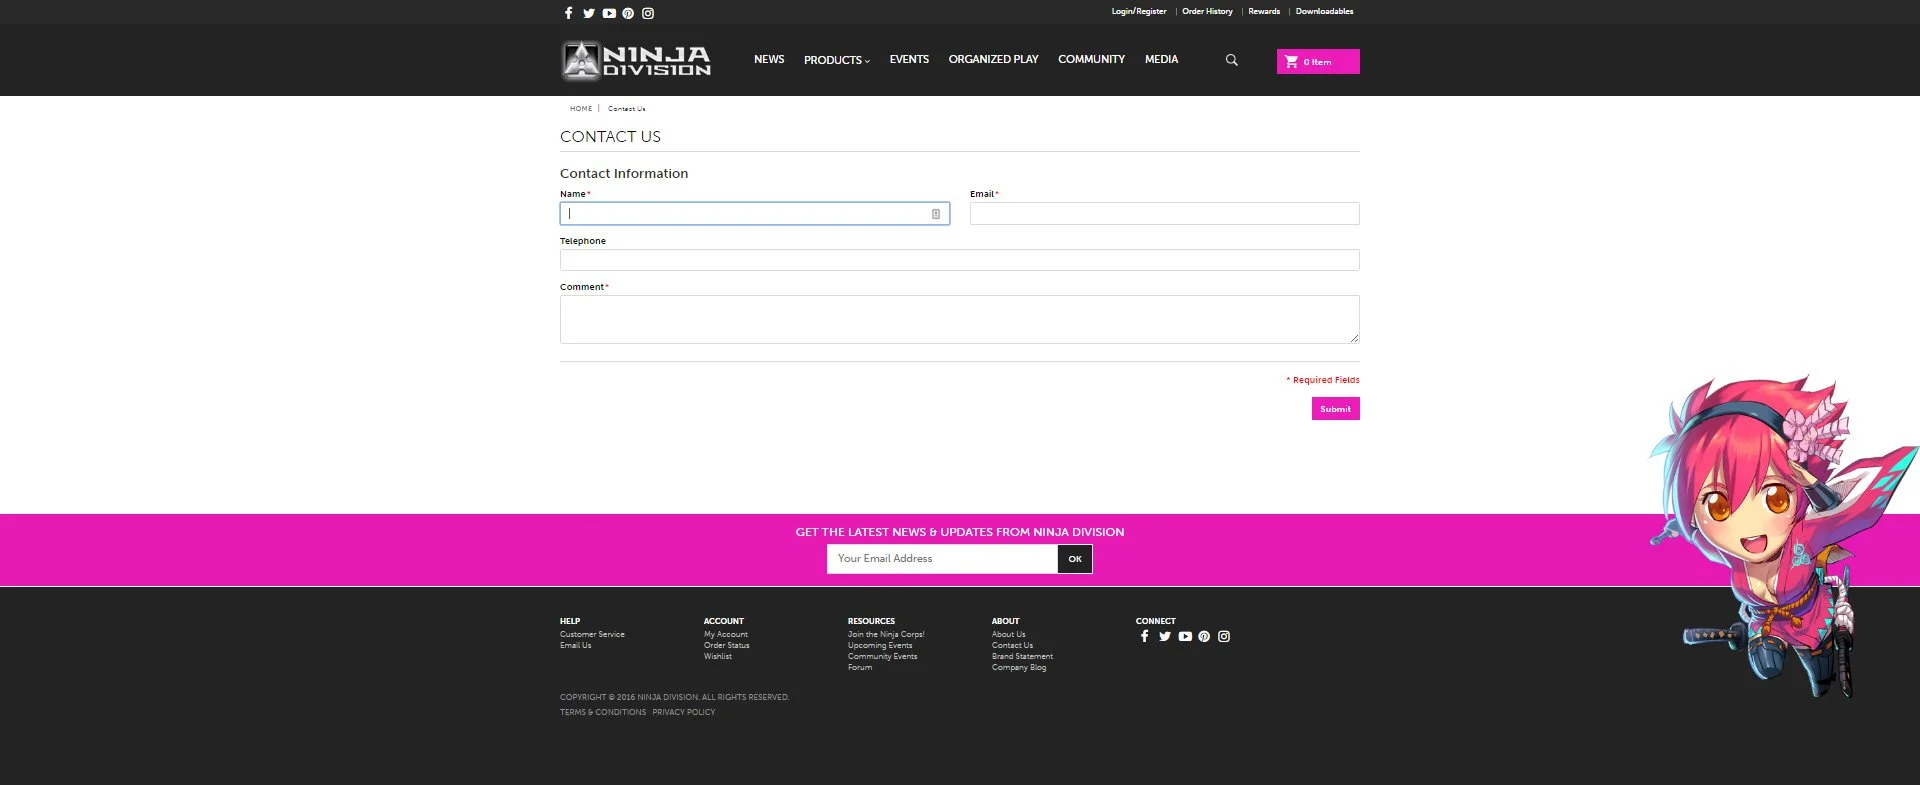Image resolution: width=1920 pixels, height=785 pixels.
Task: Open the Events menu item
Action: (909, 60)
